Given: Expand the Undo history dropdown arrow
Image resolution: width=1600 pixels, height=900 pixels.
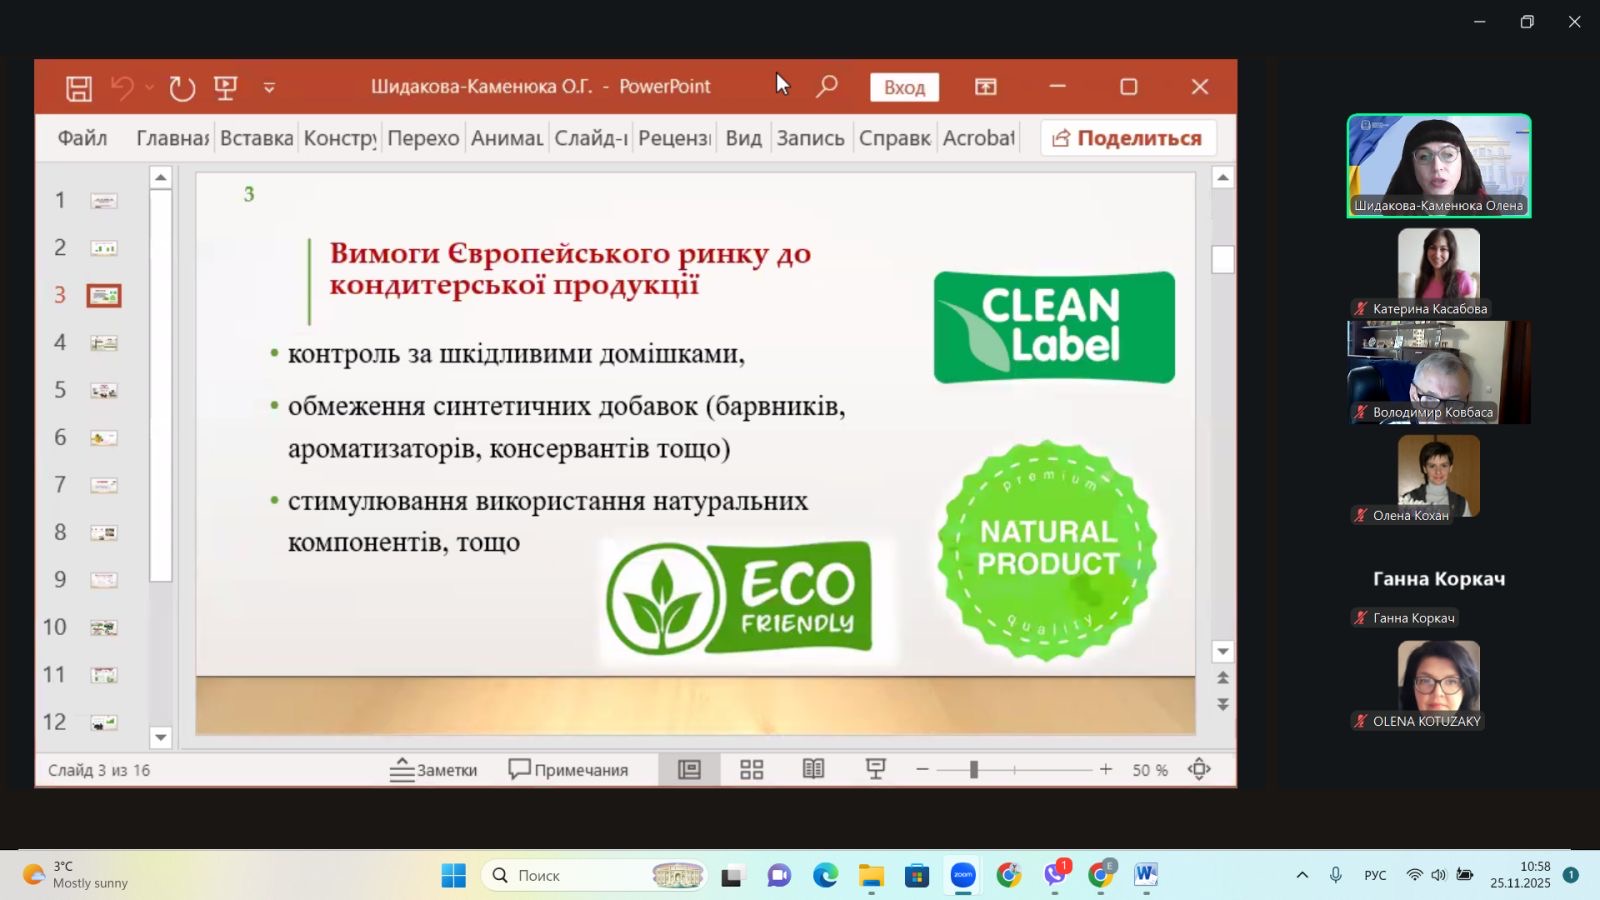Looking at the screenshot, I should pyautogui.click(x=150, y=88).
